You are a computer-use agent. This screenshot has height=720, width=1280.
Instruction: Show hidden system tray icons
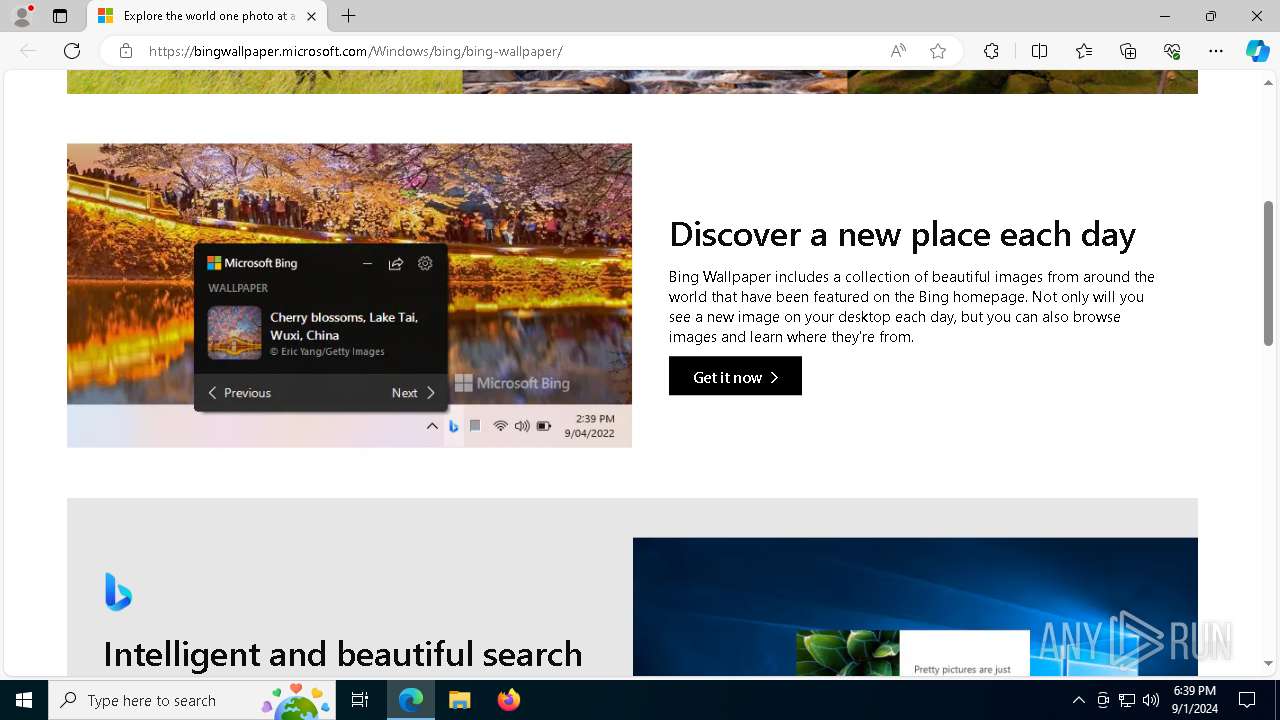click(x=1078, y=700)
